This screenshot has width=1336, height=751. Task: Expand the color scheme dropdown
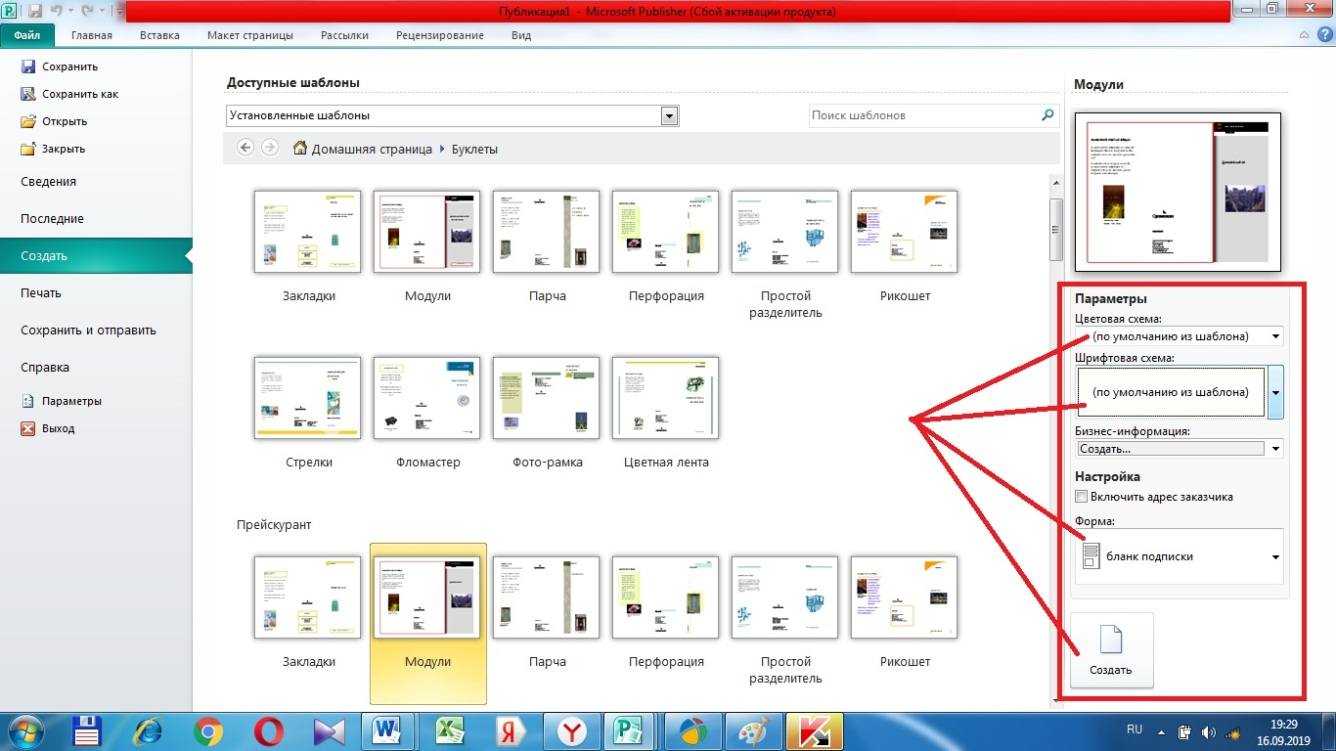pyautogui.click(x=1275, y=337)
